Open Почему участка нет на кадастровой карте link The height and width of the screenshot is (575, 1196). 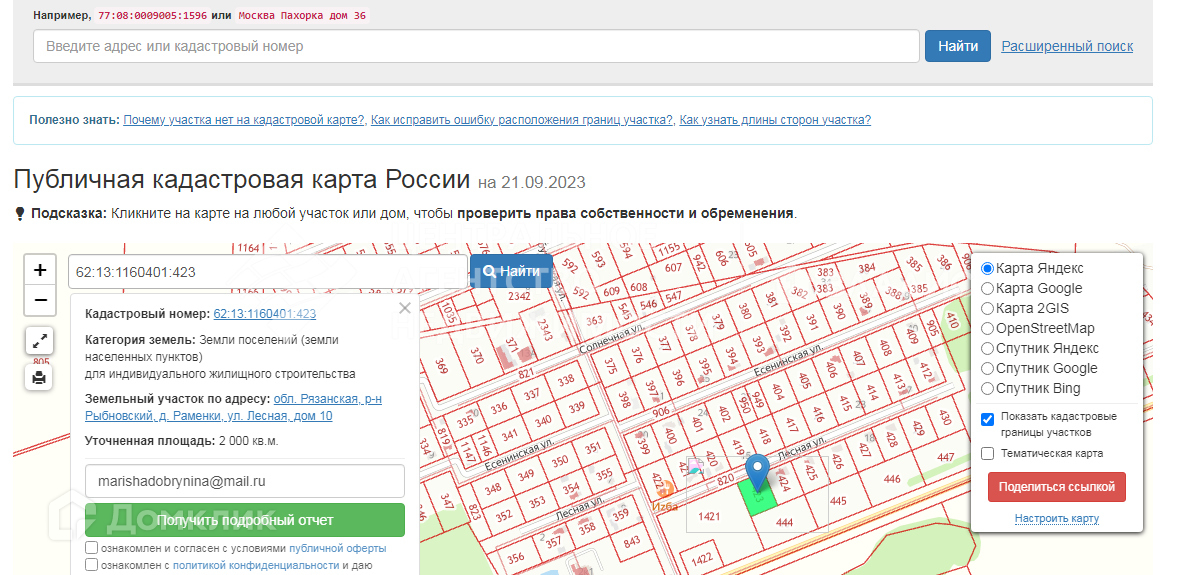tap(244, 120)
